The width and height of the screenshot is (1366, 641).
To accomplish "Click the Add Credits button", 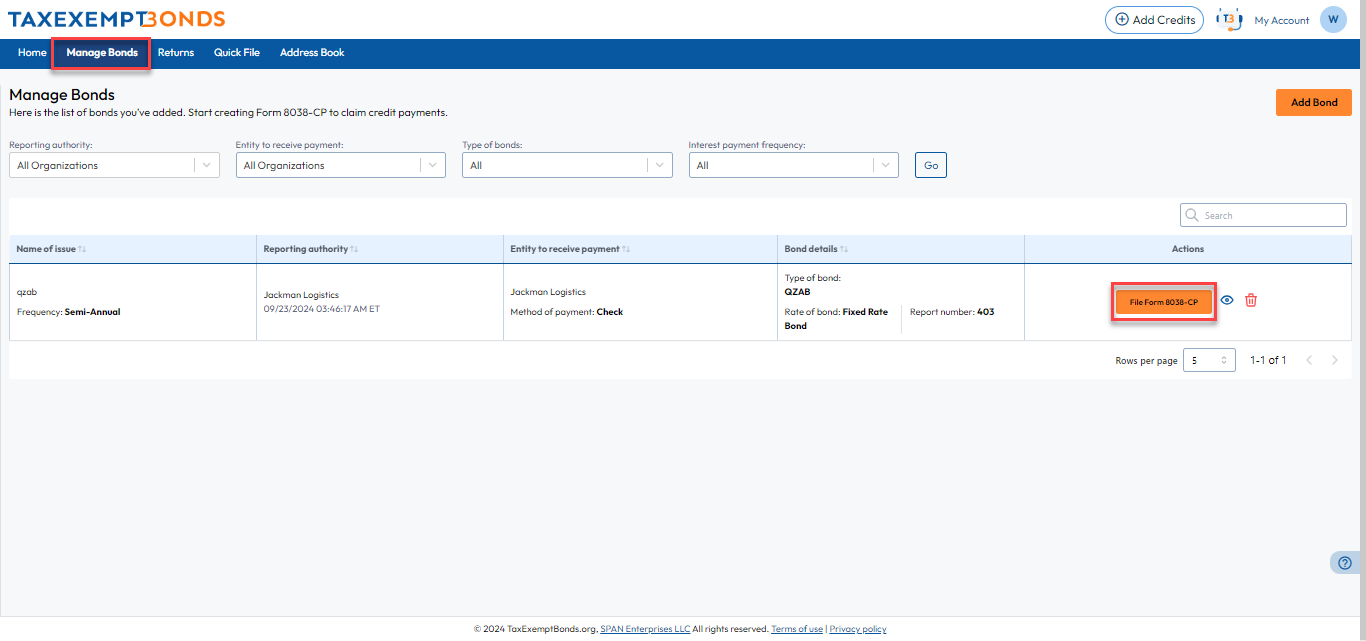I will [x=1154, y=20].
